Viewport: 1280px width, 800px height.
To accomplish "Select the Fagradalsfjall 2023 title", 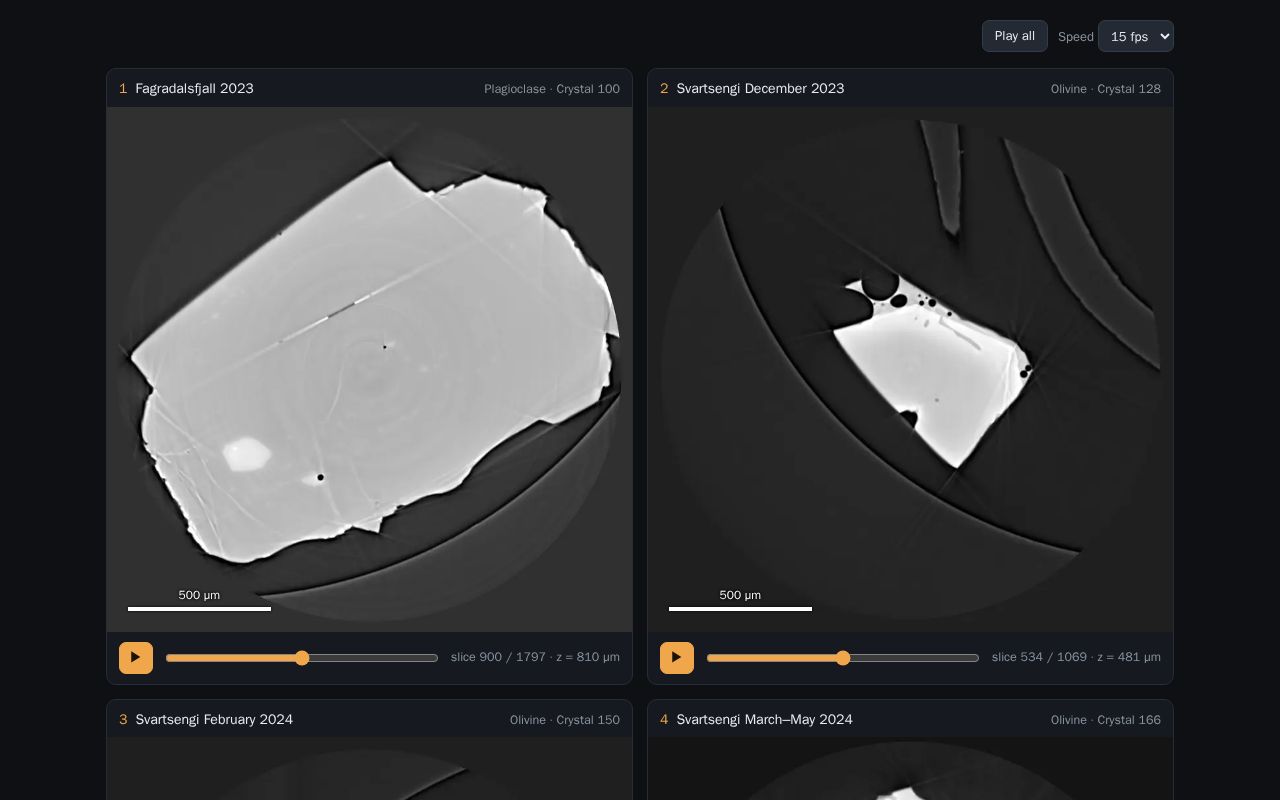I will (195, 89).
